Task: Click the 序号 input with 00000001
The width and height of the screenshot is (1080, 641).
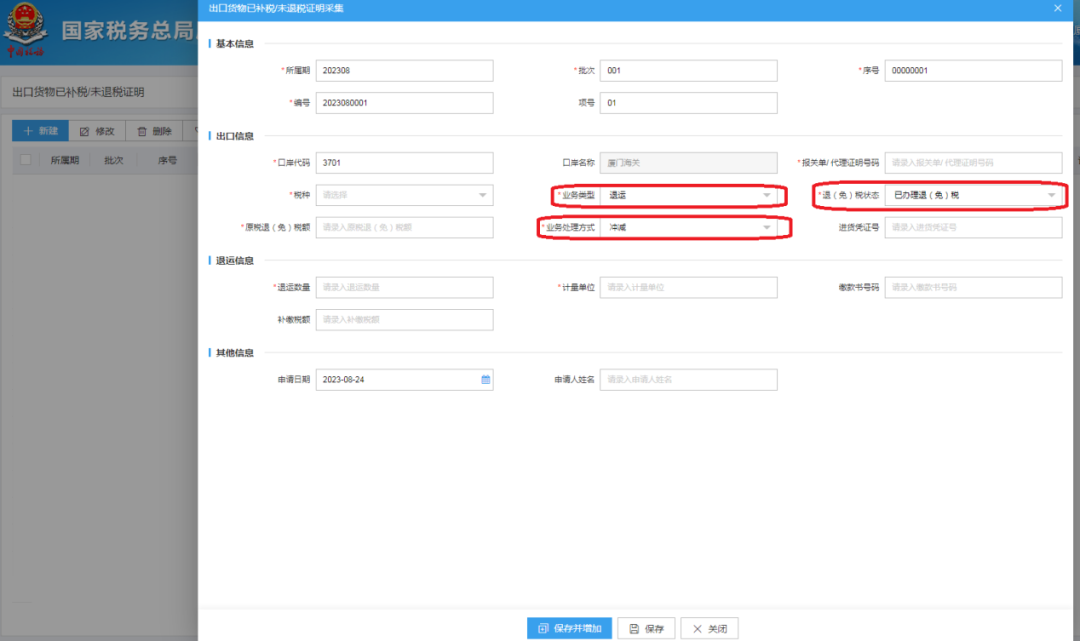Action: [973, 70]
